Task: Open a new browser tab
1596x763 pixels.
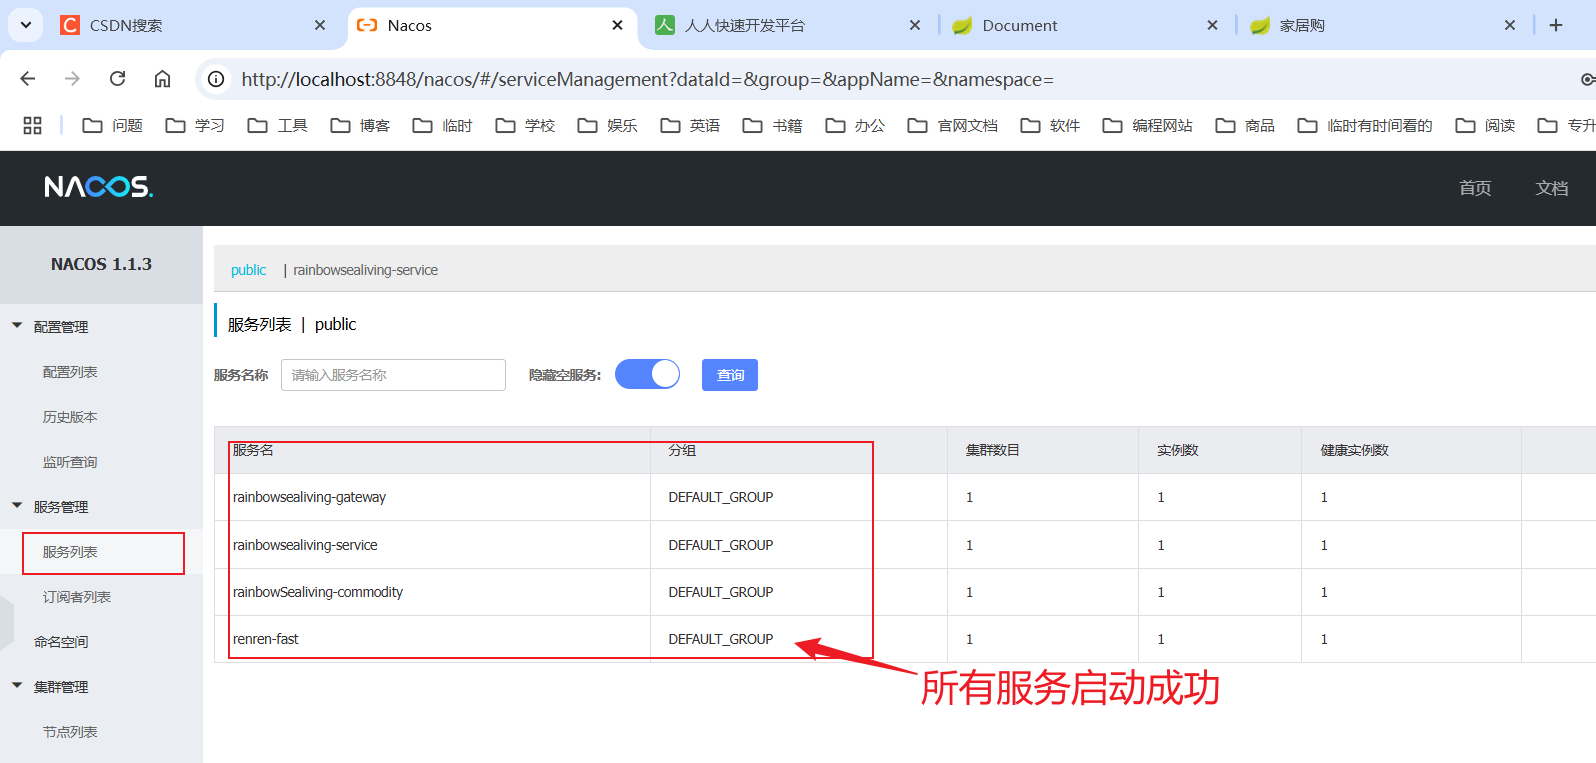Action: pyautogui.click(x=1556, y=25)
